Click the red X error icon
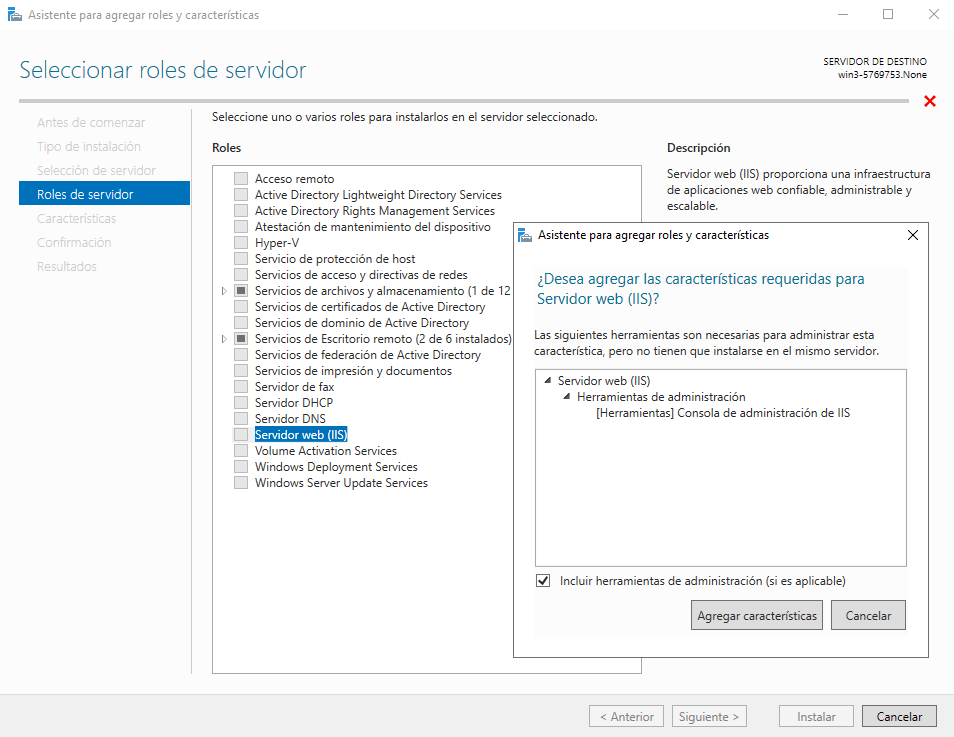 [930, 101]
